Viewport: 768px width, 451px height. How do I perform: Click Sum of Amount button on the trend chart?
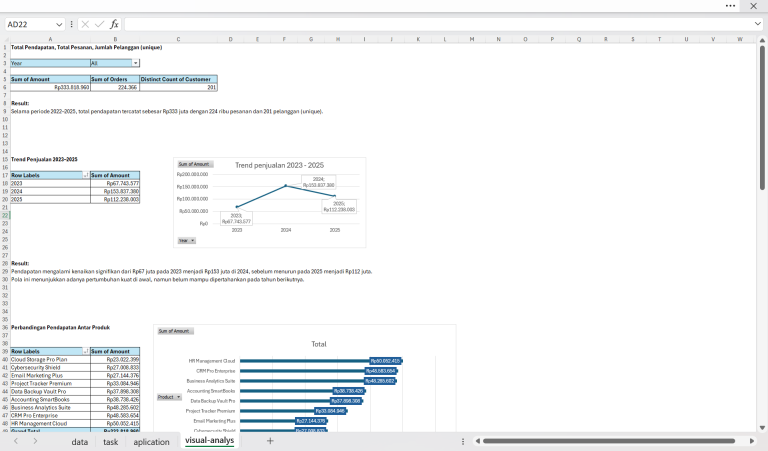point(195,164)
